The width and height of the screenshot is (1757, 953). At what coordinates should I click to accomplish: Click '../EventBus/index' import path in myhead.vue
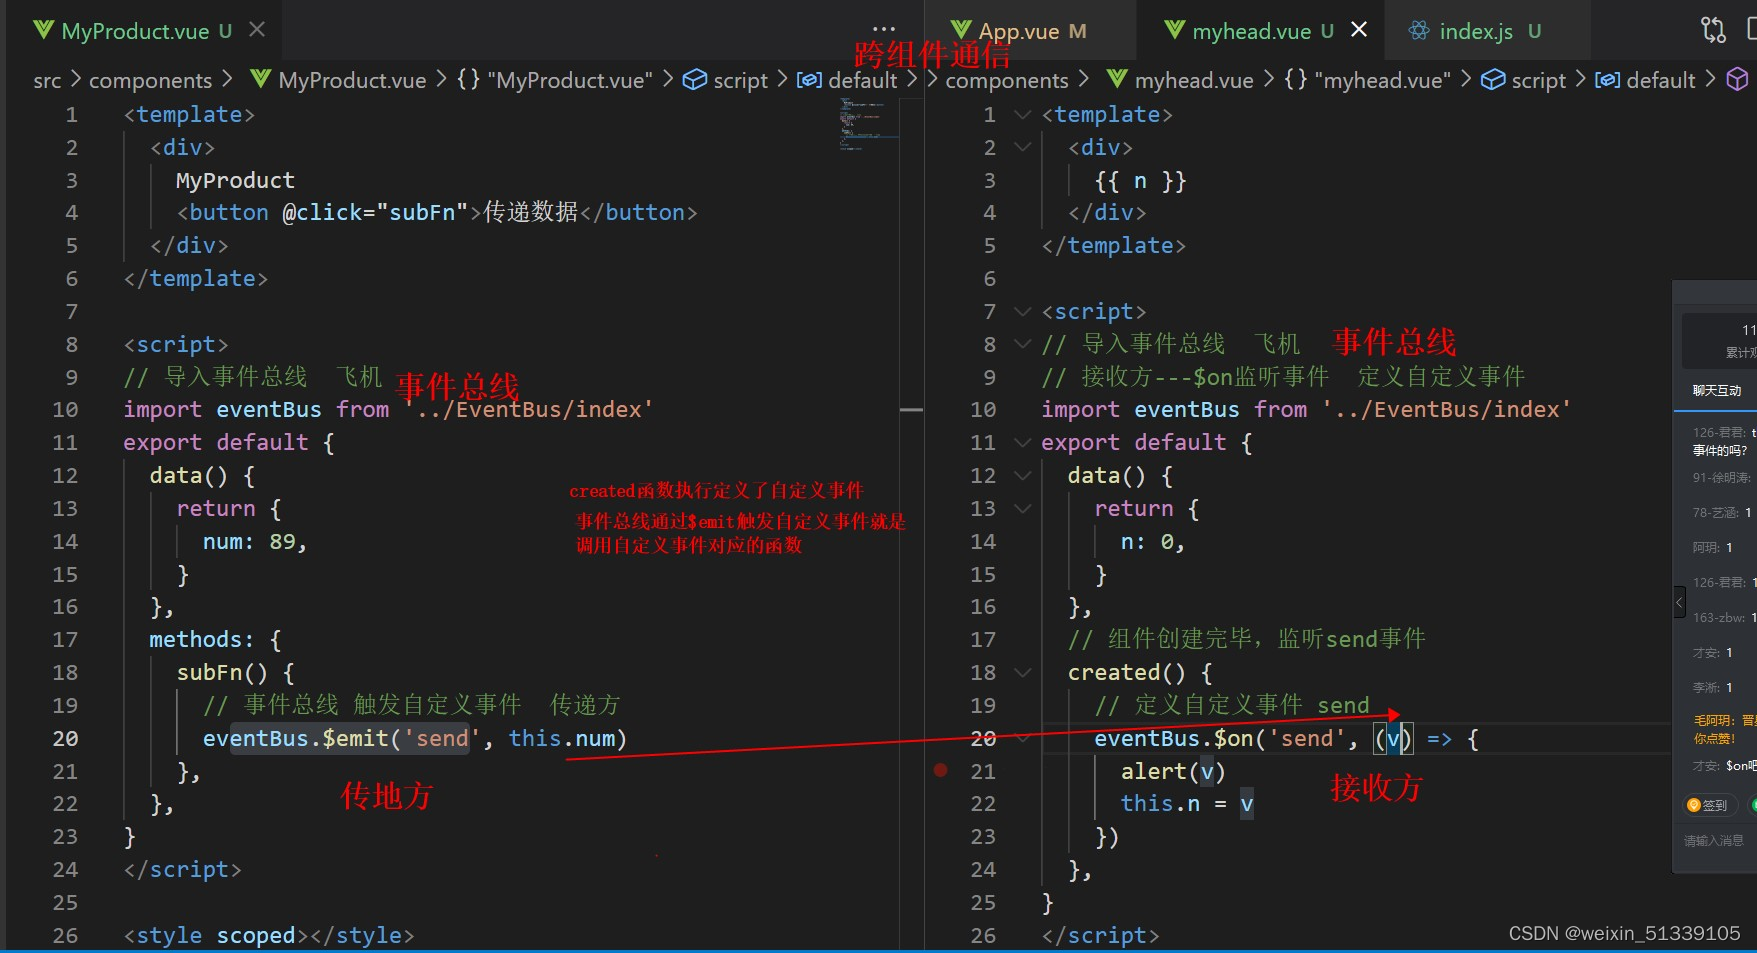tap(1446, 410)
